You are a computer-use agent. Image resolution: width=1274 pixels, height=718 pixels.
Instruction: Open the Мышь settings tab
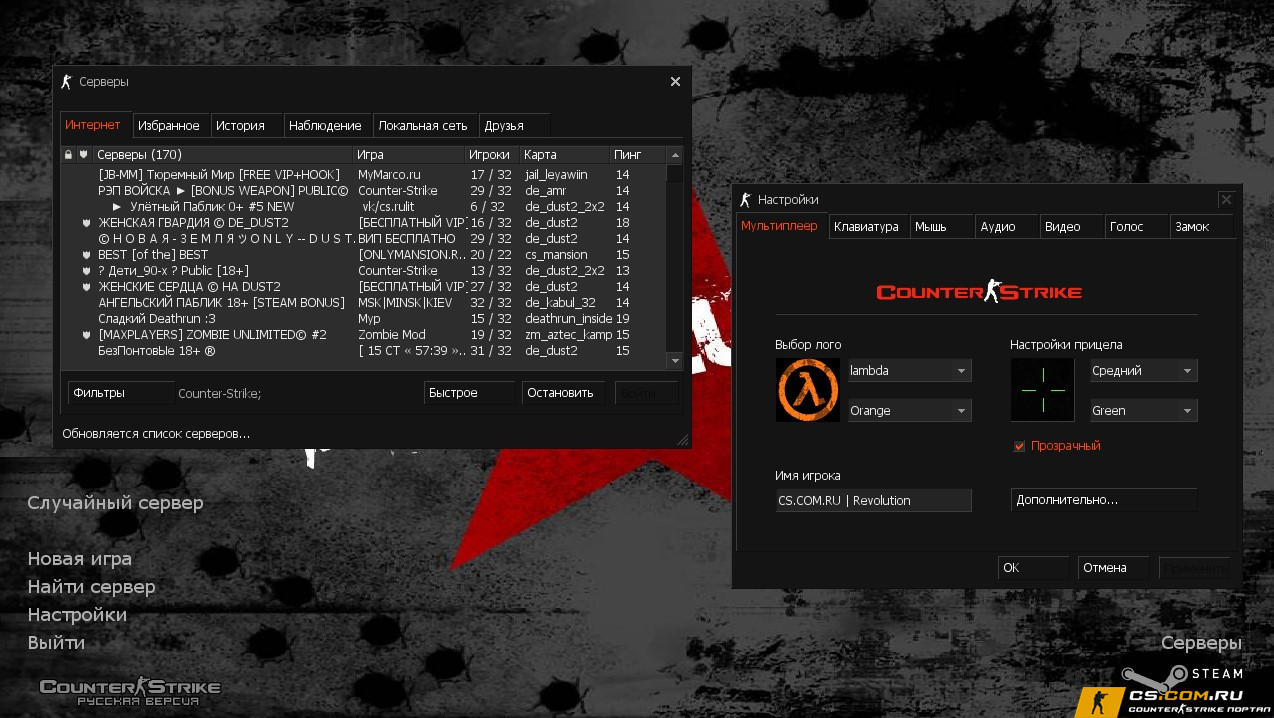[942, 227]
